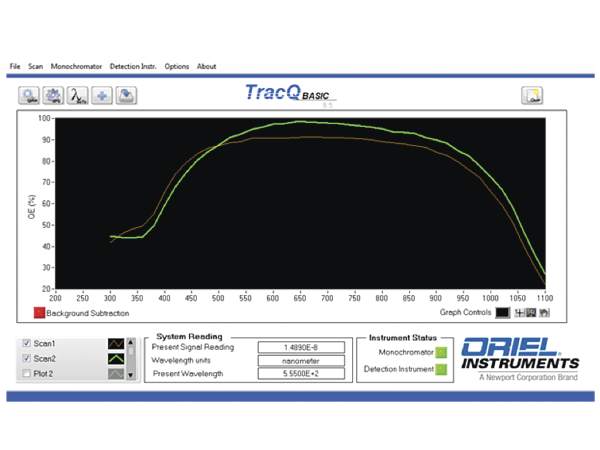Viewport: 600px width, 450px height.
Task: Click the crosshair cursor graph control icon
Action: coord(518,313)
